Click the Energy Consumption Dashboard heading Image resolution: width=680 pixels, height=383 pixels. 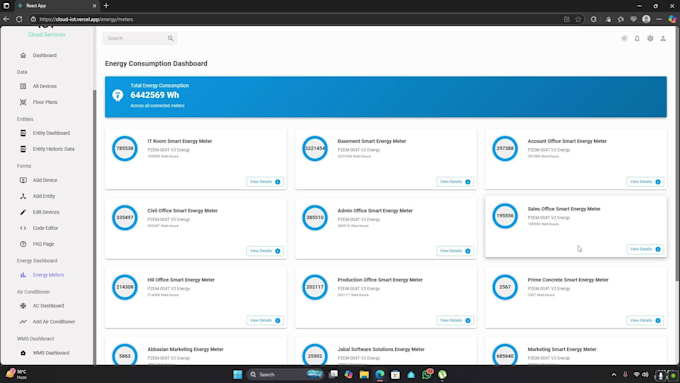(x=156, y=63)
